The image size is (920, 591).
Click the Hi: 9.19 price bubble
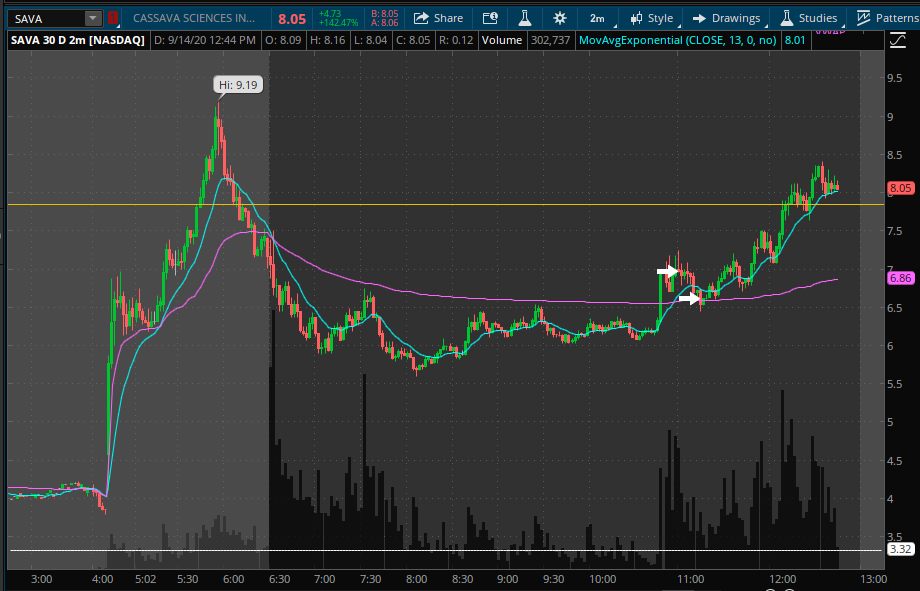tap(238, 85)
